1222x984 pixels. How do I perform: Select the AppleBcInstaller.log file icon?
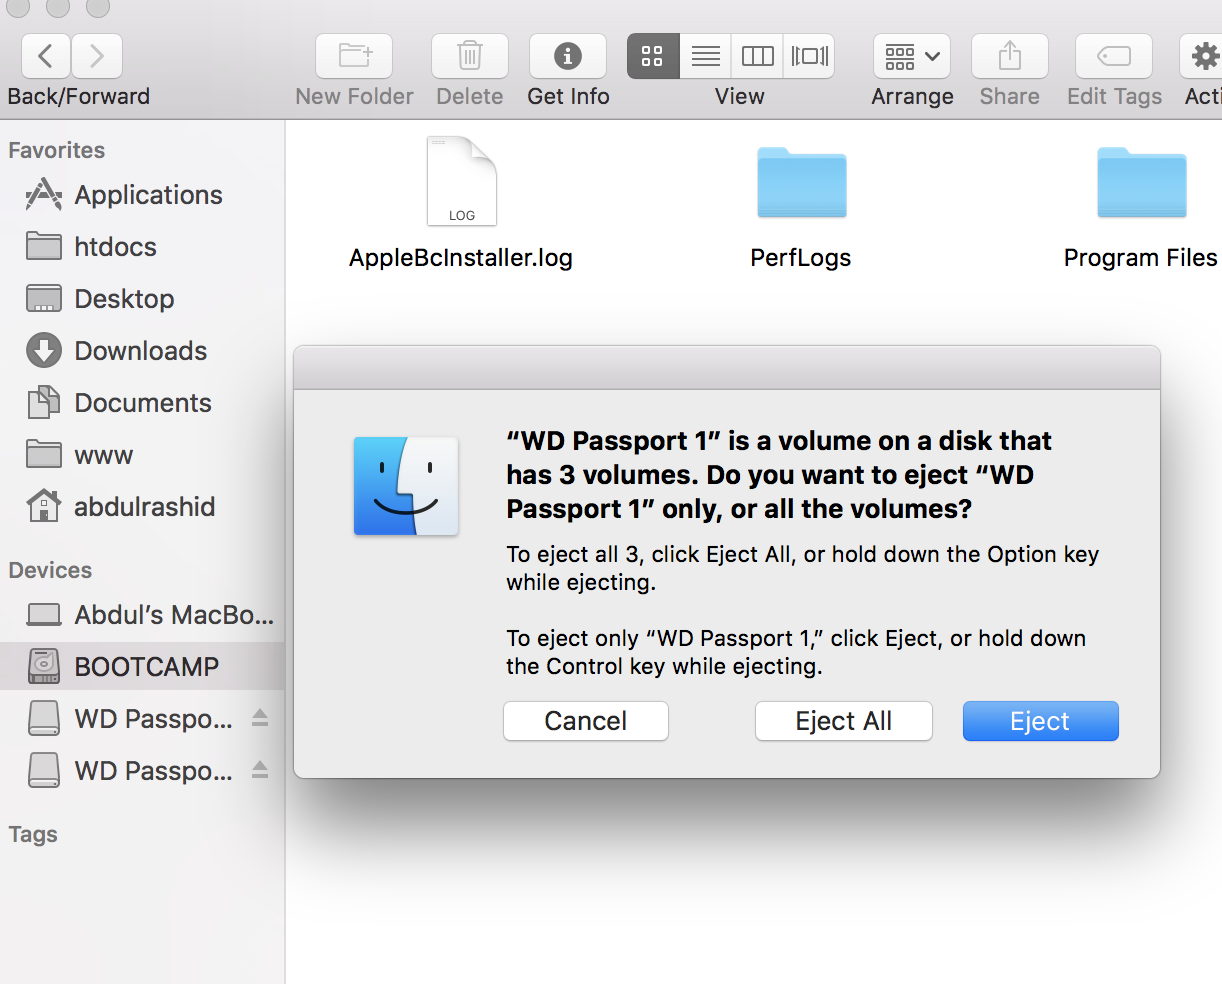pos(462,181)
